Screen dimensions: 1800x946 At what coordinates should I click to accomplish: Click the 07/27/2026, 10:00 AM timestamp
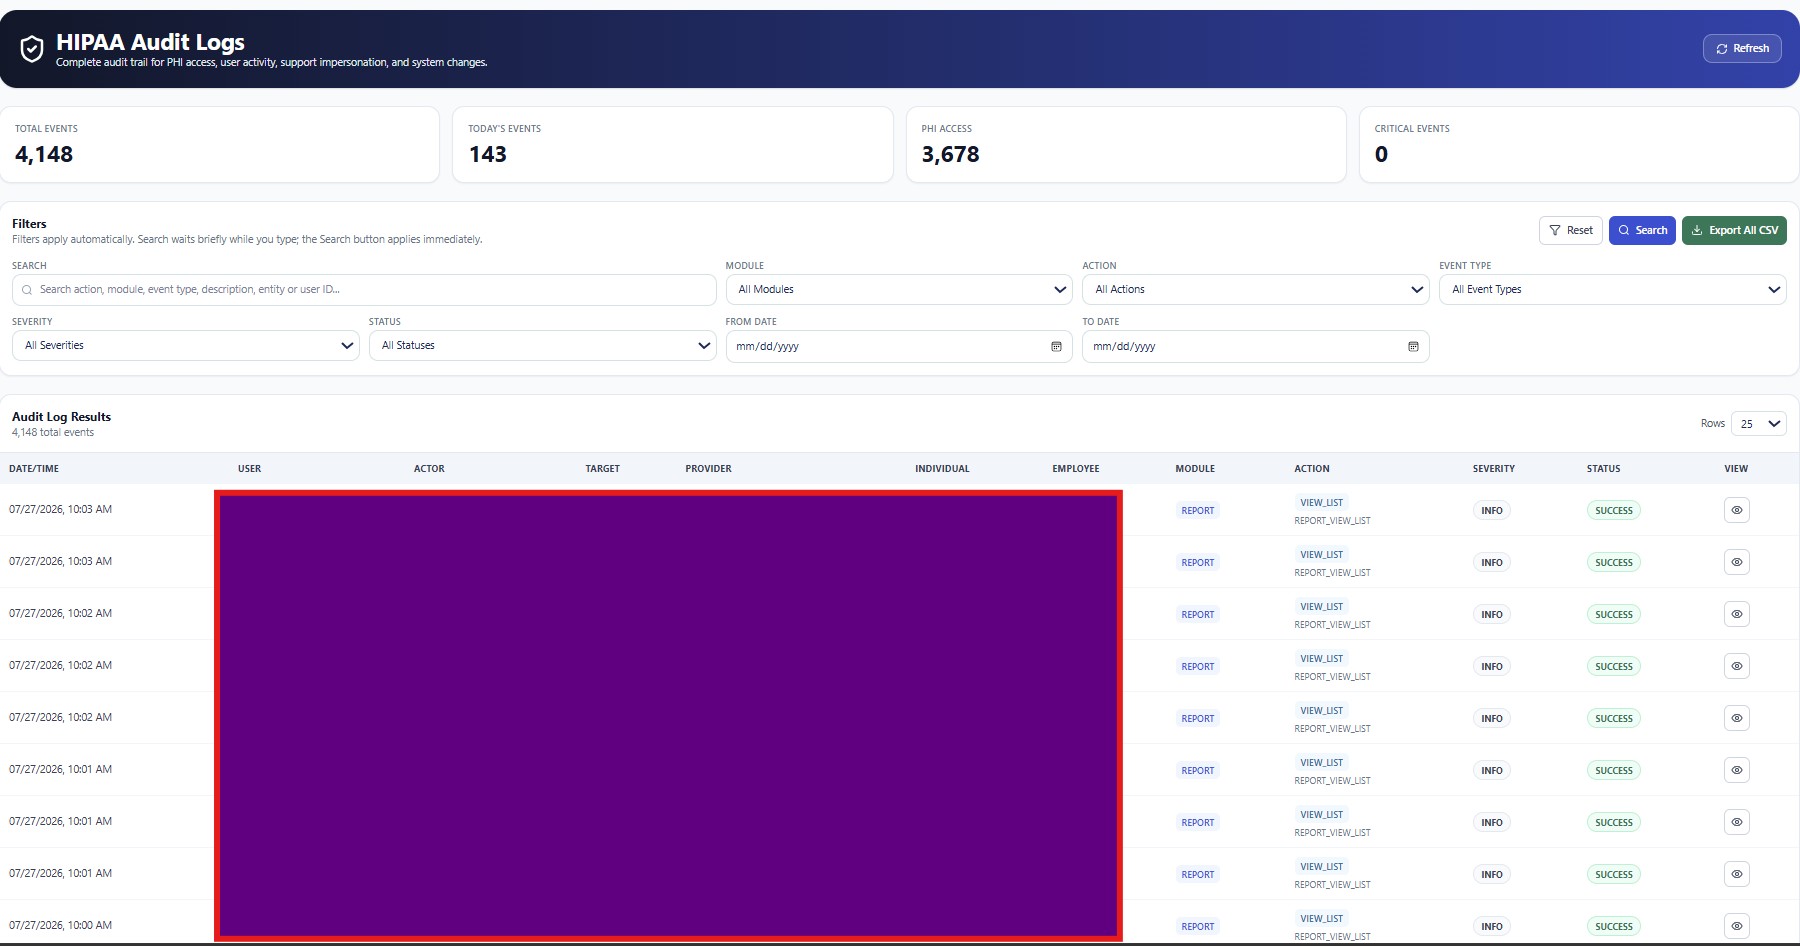[x=60, y=925]
